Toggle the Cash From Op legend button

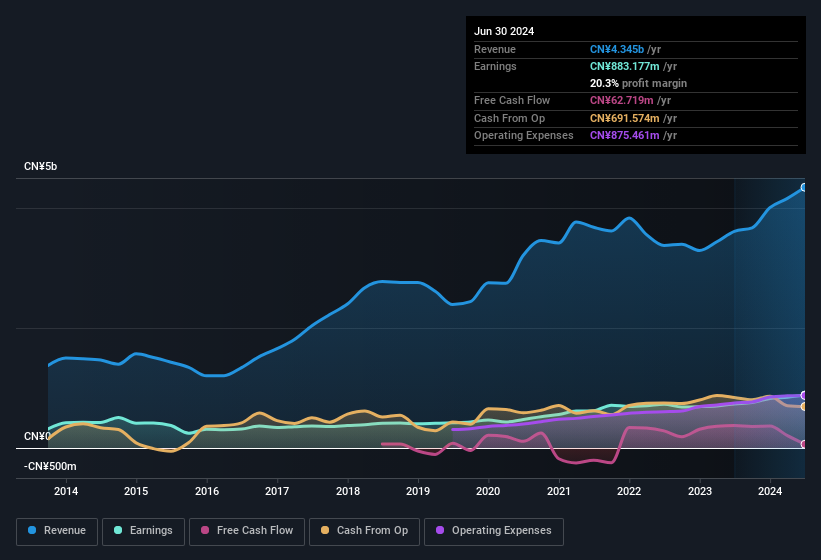(x=364, y=531)
